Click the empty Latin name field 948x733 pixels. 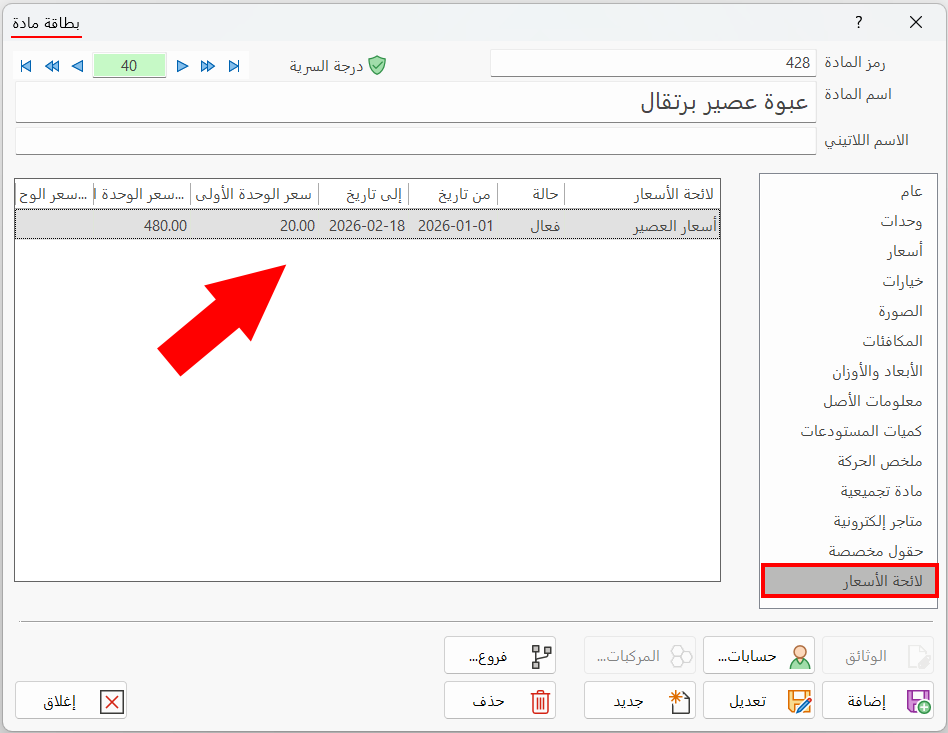(x=416, y=141)
